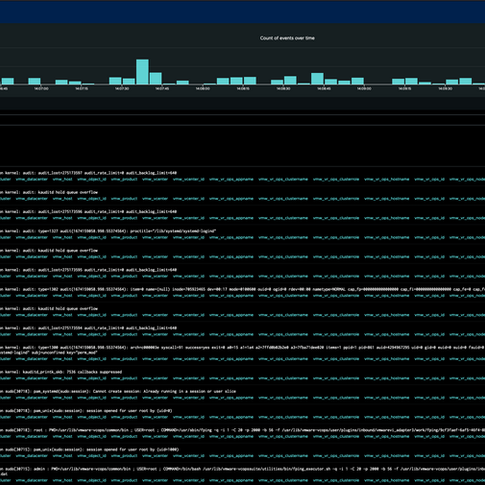Click the 14:09:00 time axis label
This screenshot has width=485, height=485.
tap(364, 89)
